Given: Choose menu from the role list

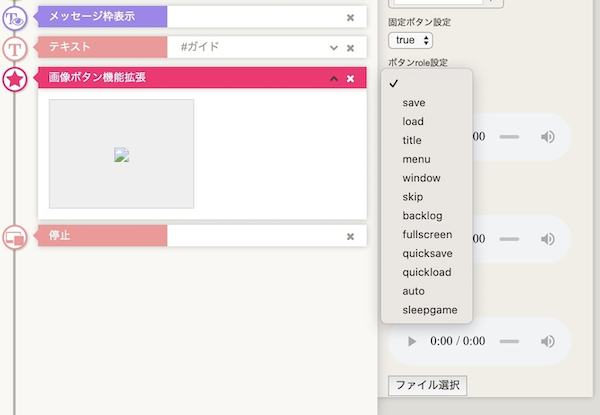Looking at the screenshot, I should pyautogui.click(x=427, y=159).
